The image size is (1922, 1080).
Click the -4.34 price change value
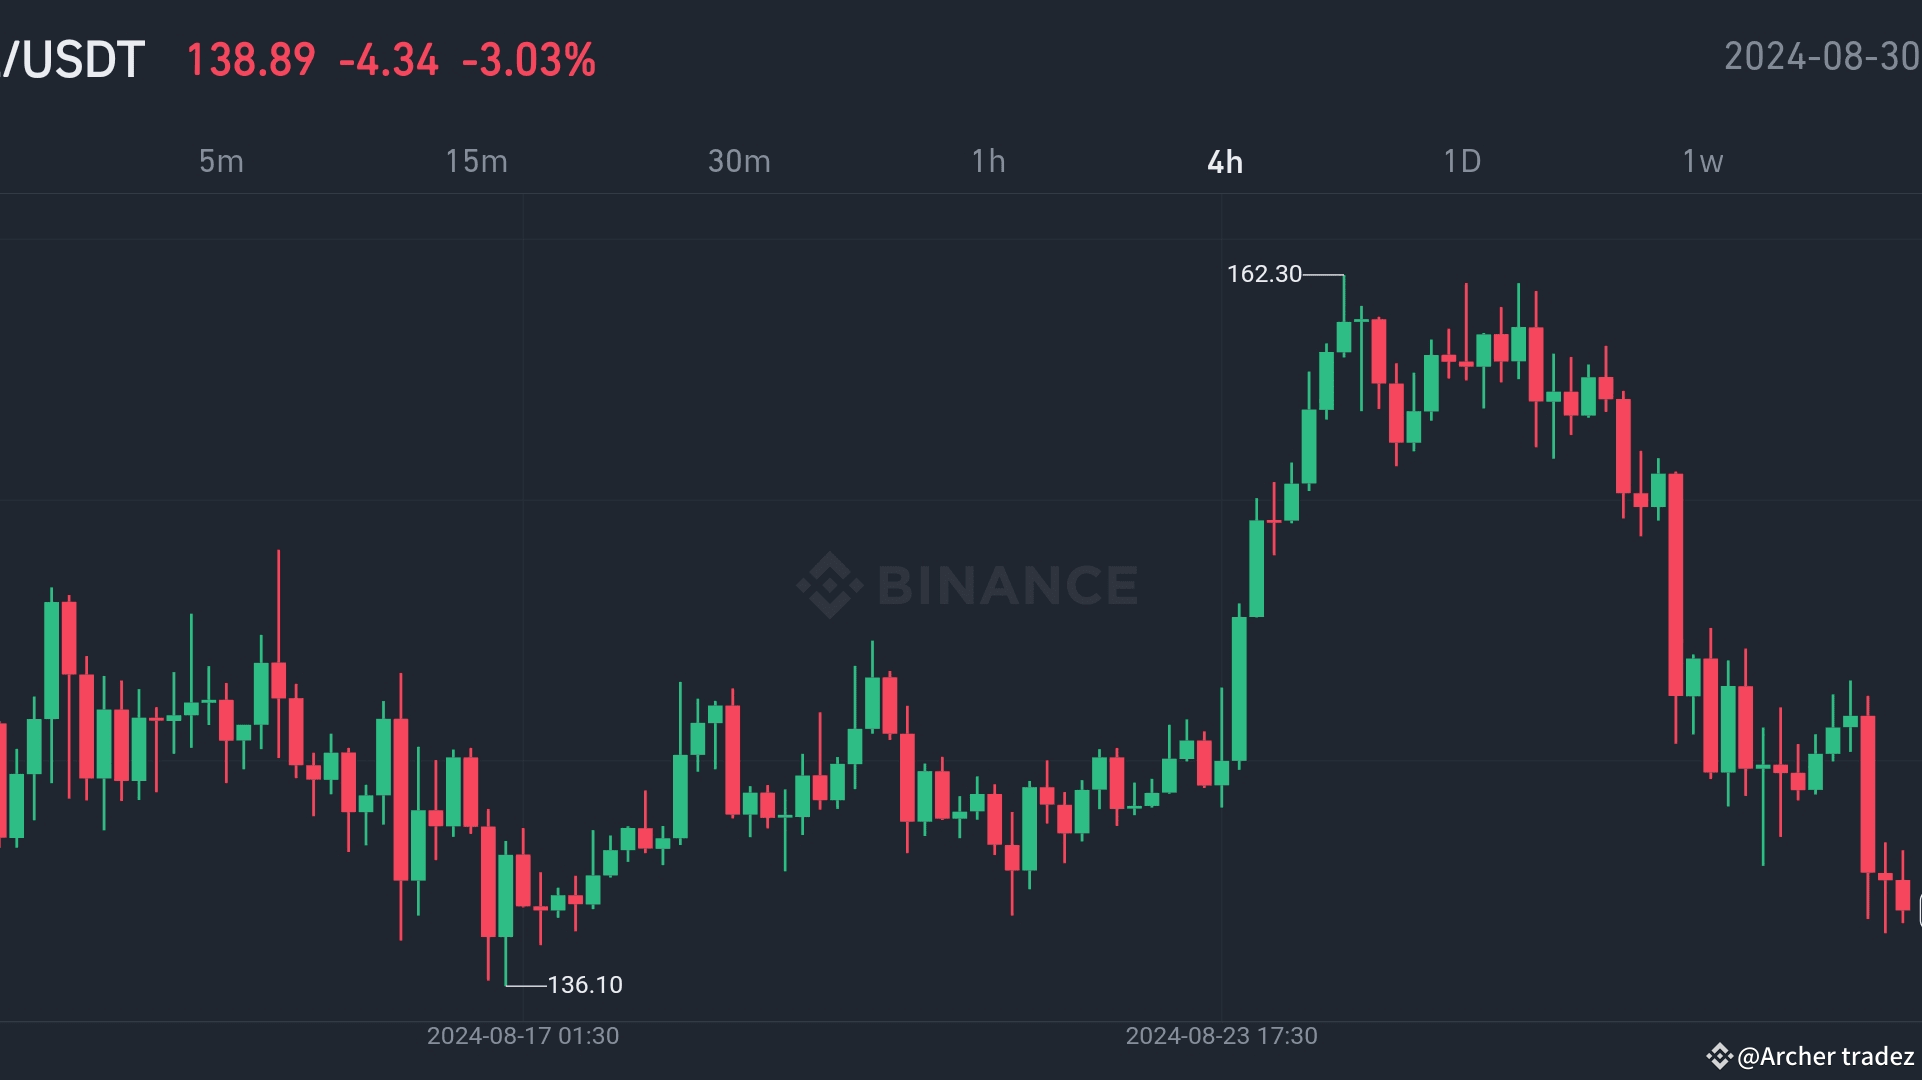(387, 61)
